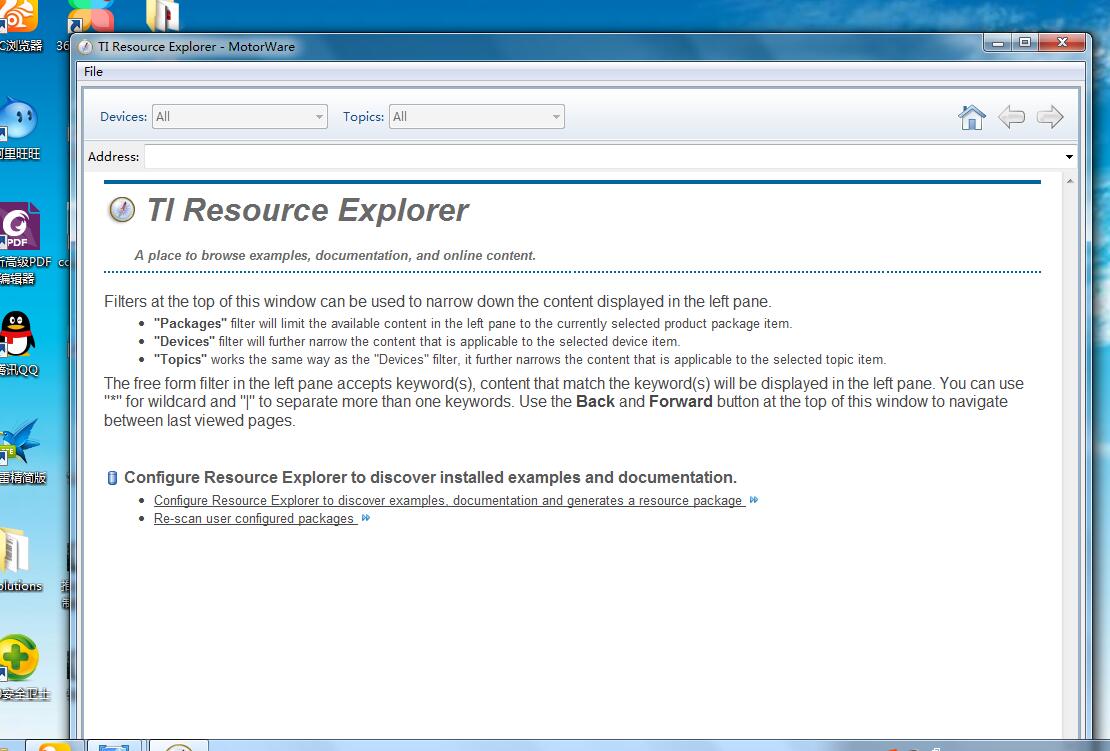Expand the Topics filter dropdown
Image resolution: width=1110 pixels, height=751 pixels.
click(x=476, y=117)
